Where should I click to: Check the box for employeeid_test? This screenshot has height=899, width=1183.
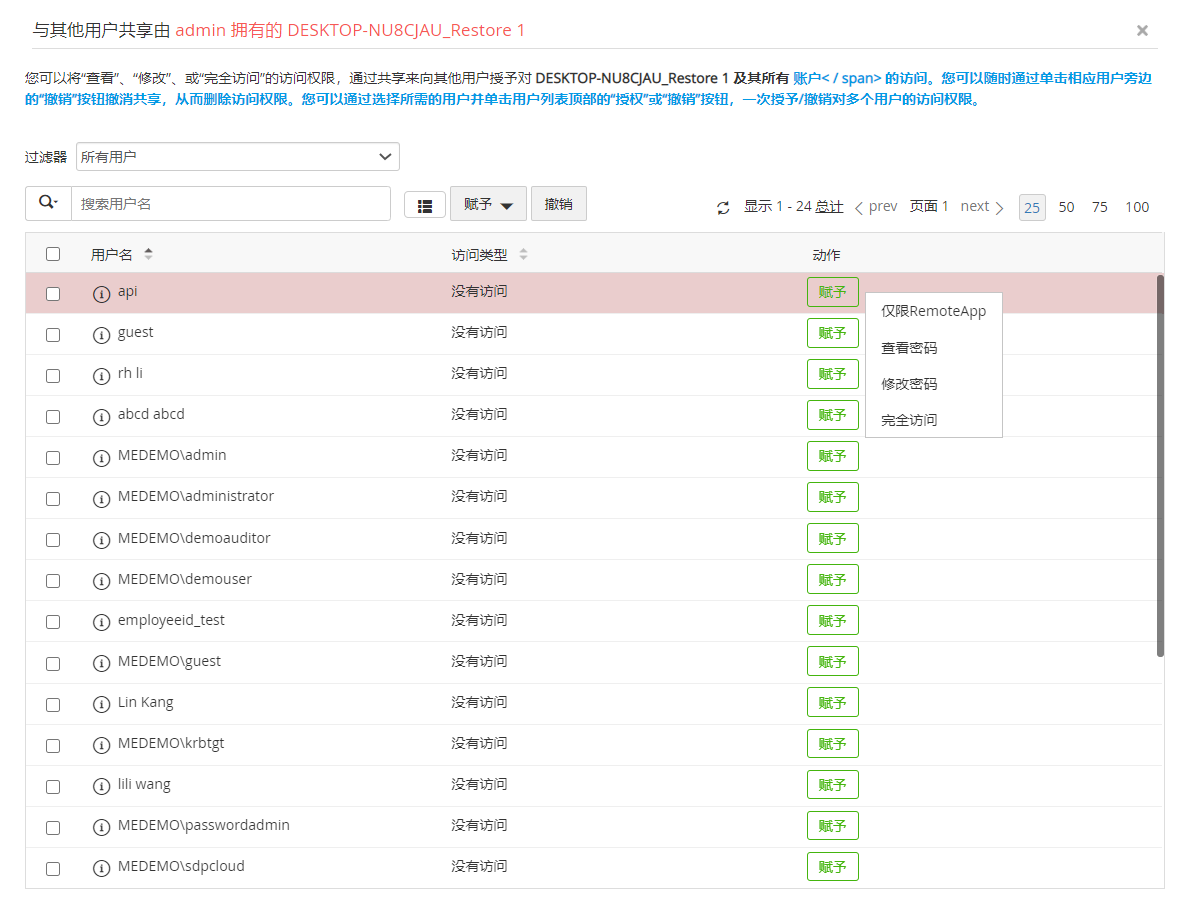[53, 622]
